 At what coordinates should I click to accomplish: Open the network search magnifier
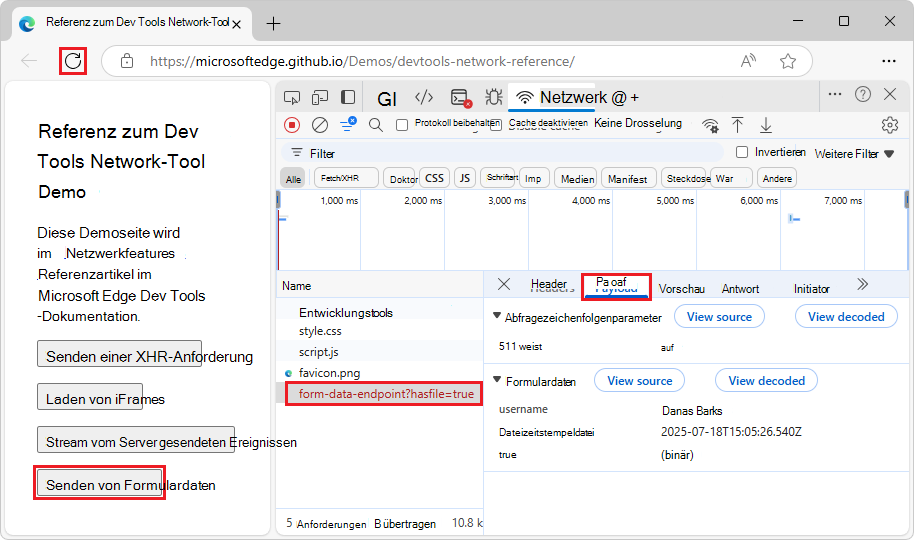click(376, 125)
